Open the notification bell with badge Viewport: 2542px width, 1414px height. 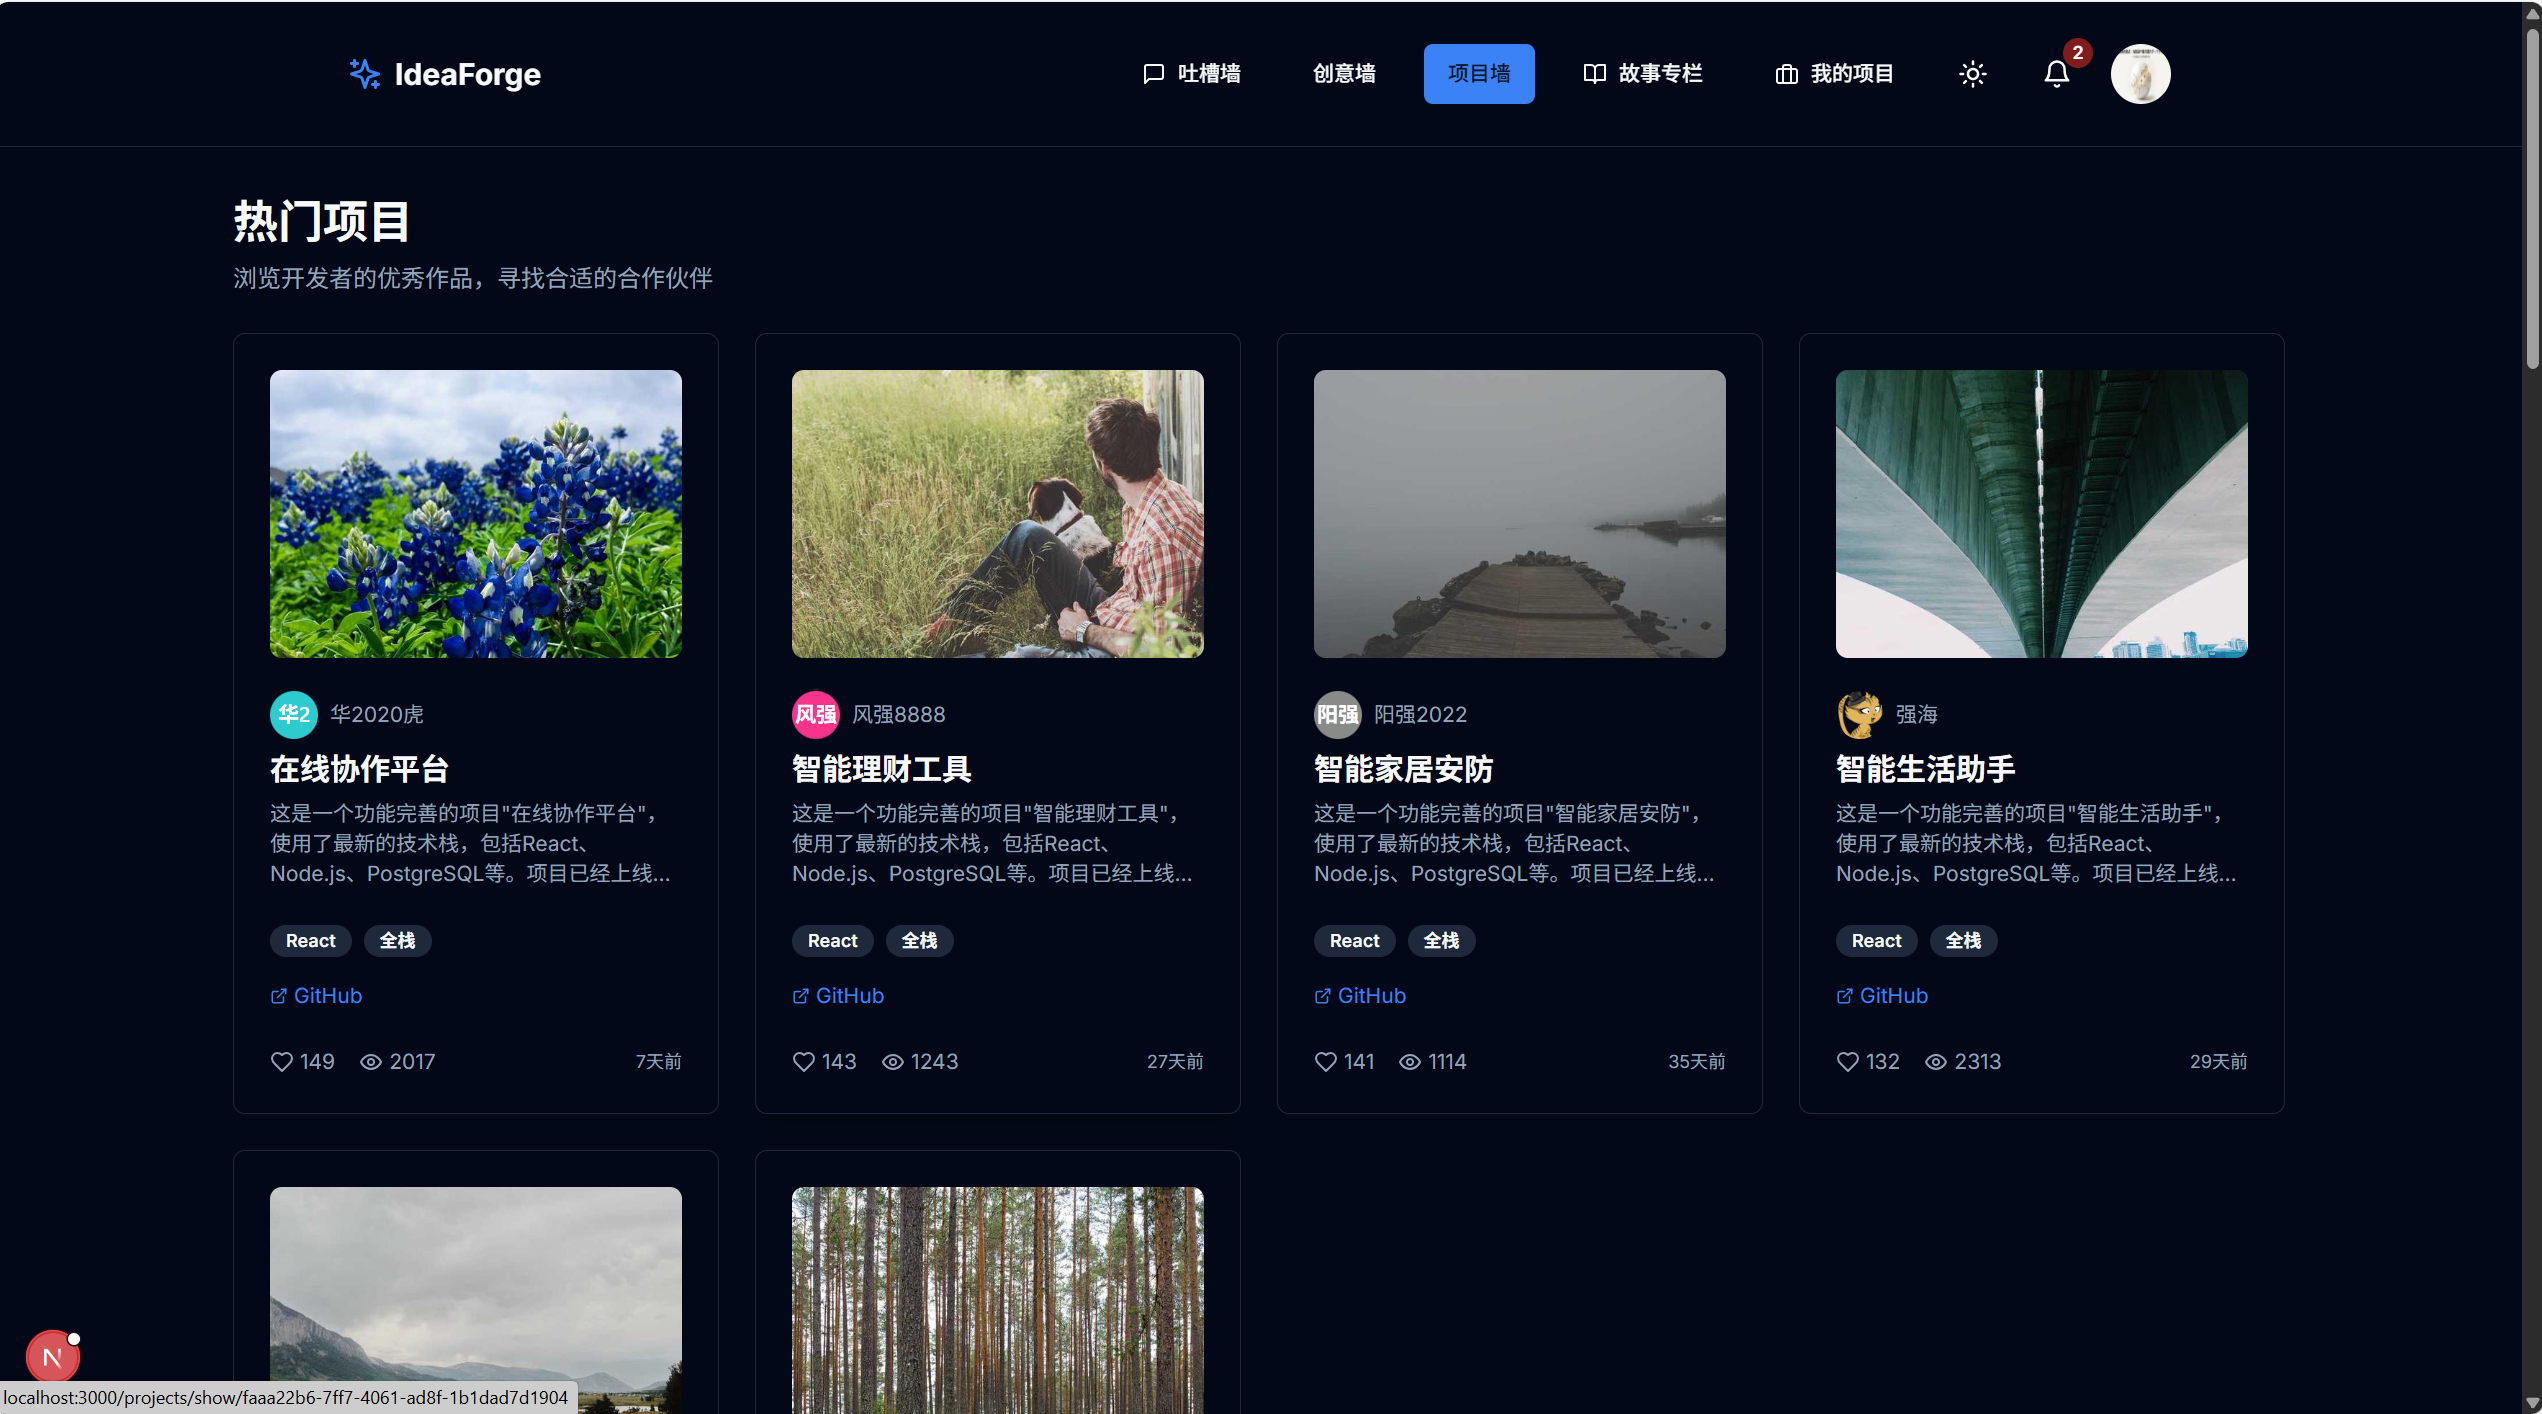click(2056, 74)
